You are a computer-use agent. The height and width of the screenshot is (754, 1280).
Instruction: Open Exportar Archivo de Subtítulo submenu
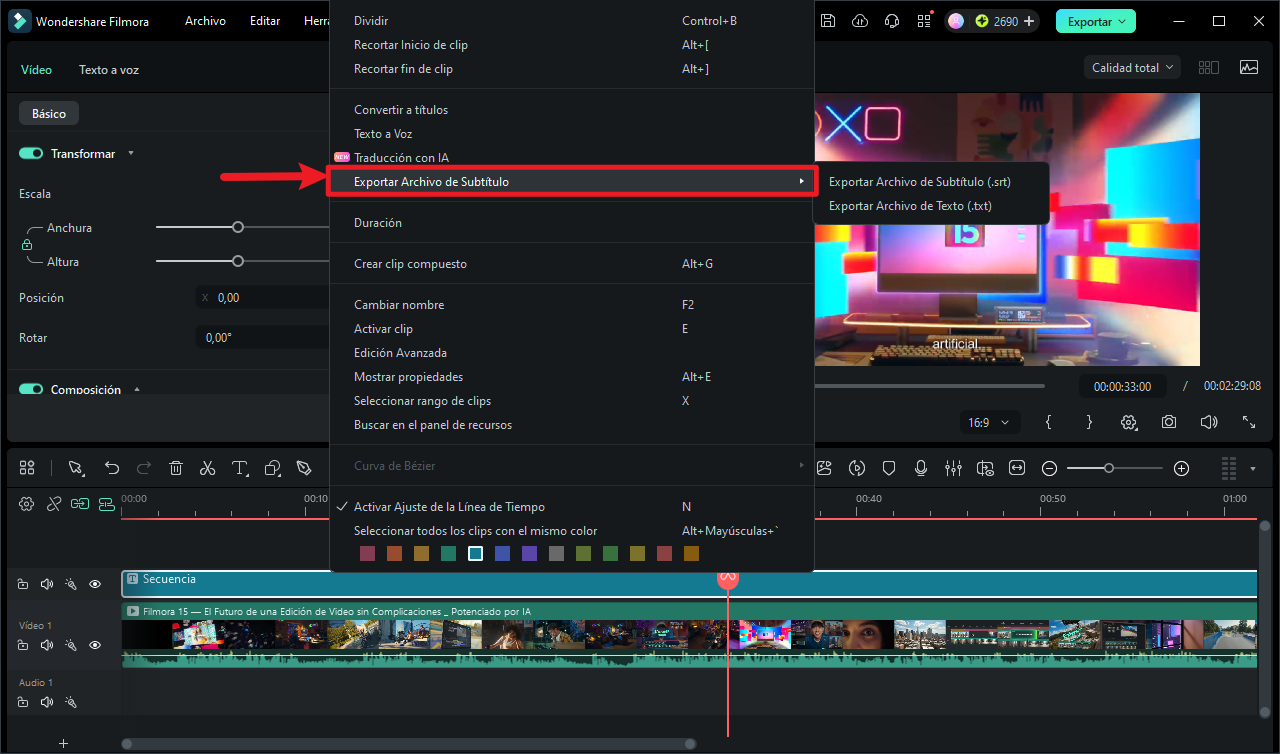coord(571,181)
